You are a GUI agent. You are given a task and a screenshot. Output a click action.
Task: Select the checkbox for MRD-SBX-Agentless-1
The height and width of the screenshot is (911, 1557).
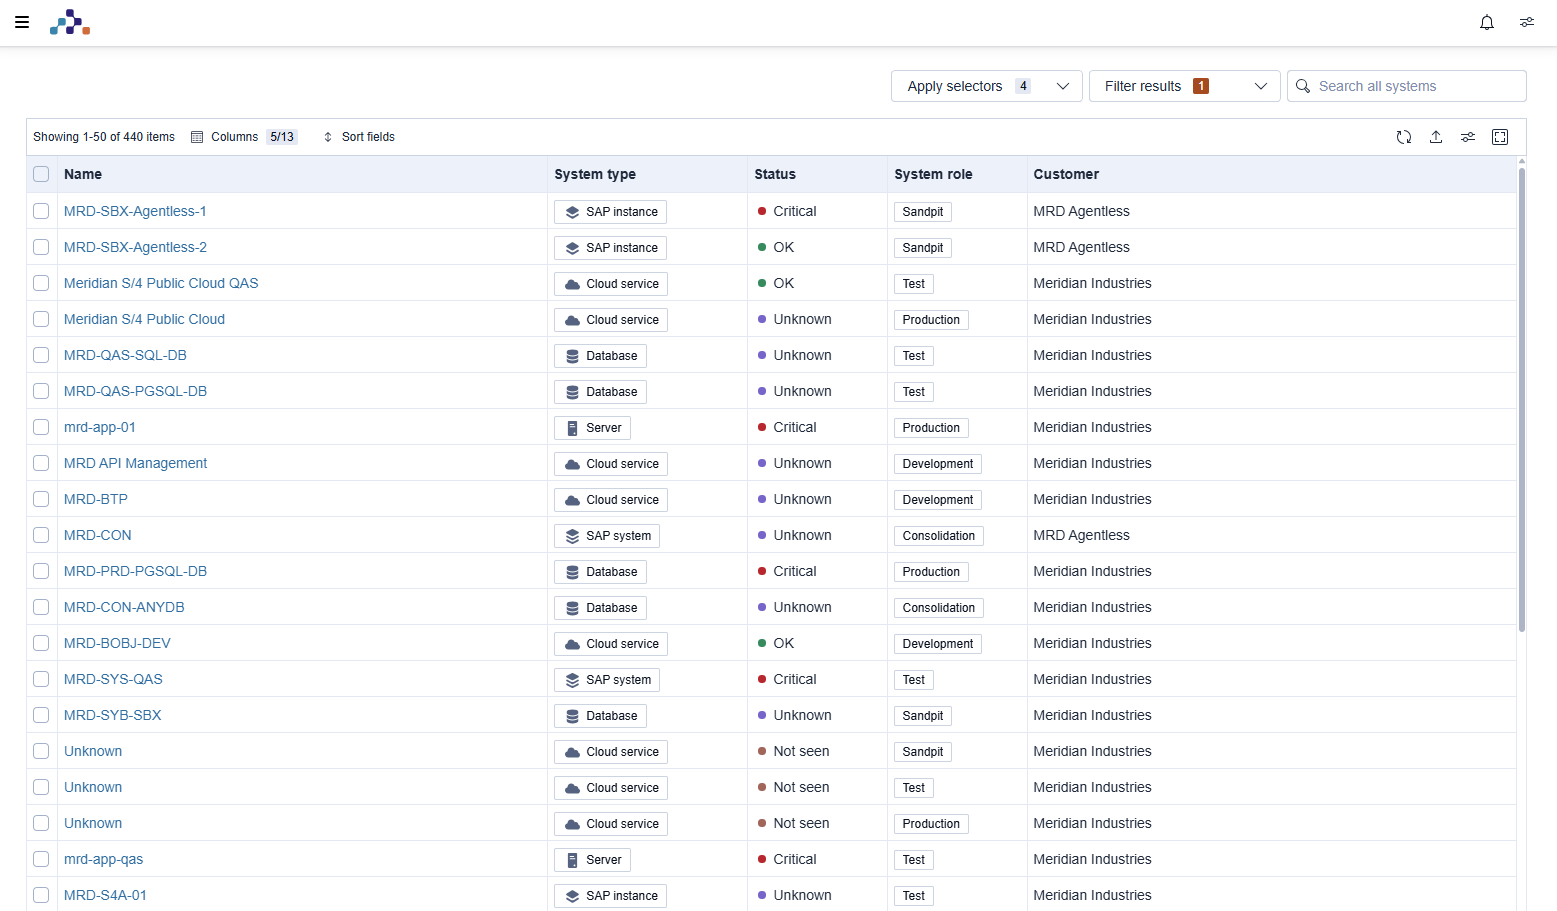(x=41, y=211)
